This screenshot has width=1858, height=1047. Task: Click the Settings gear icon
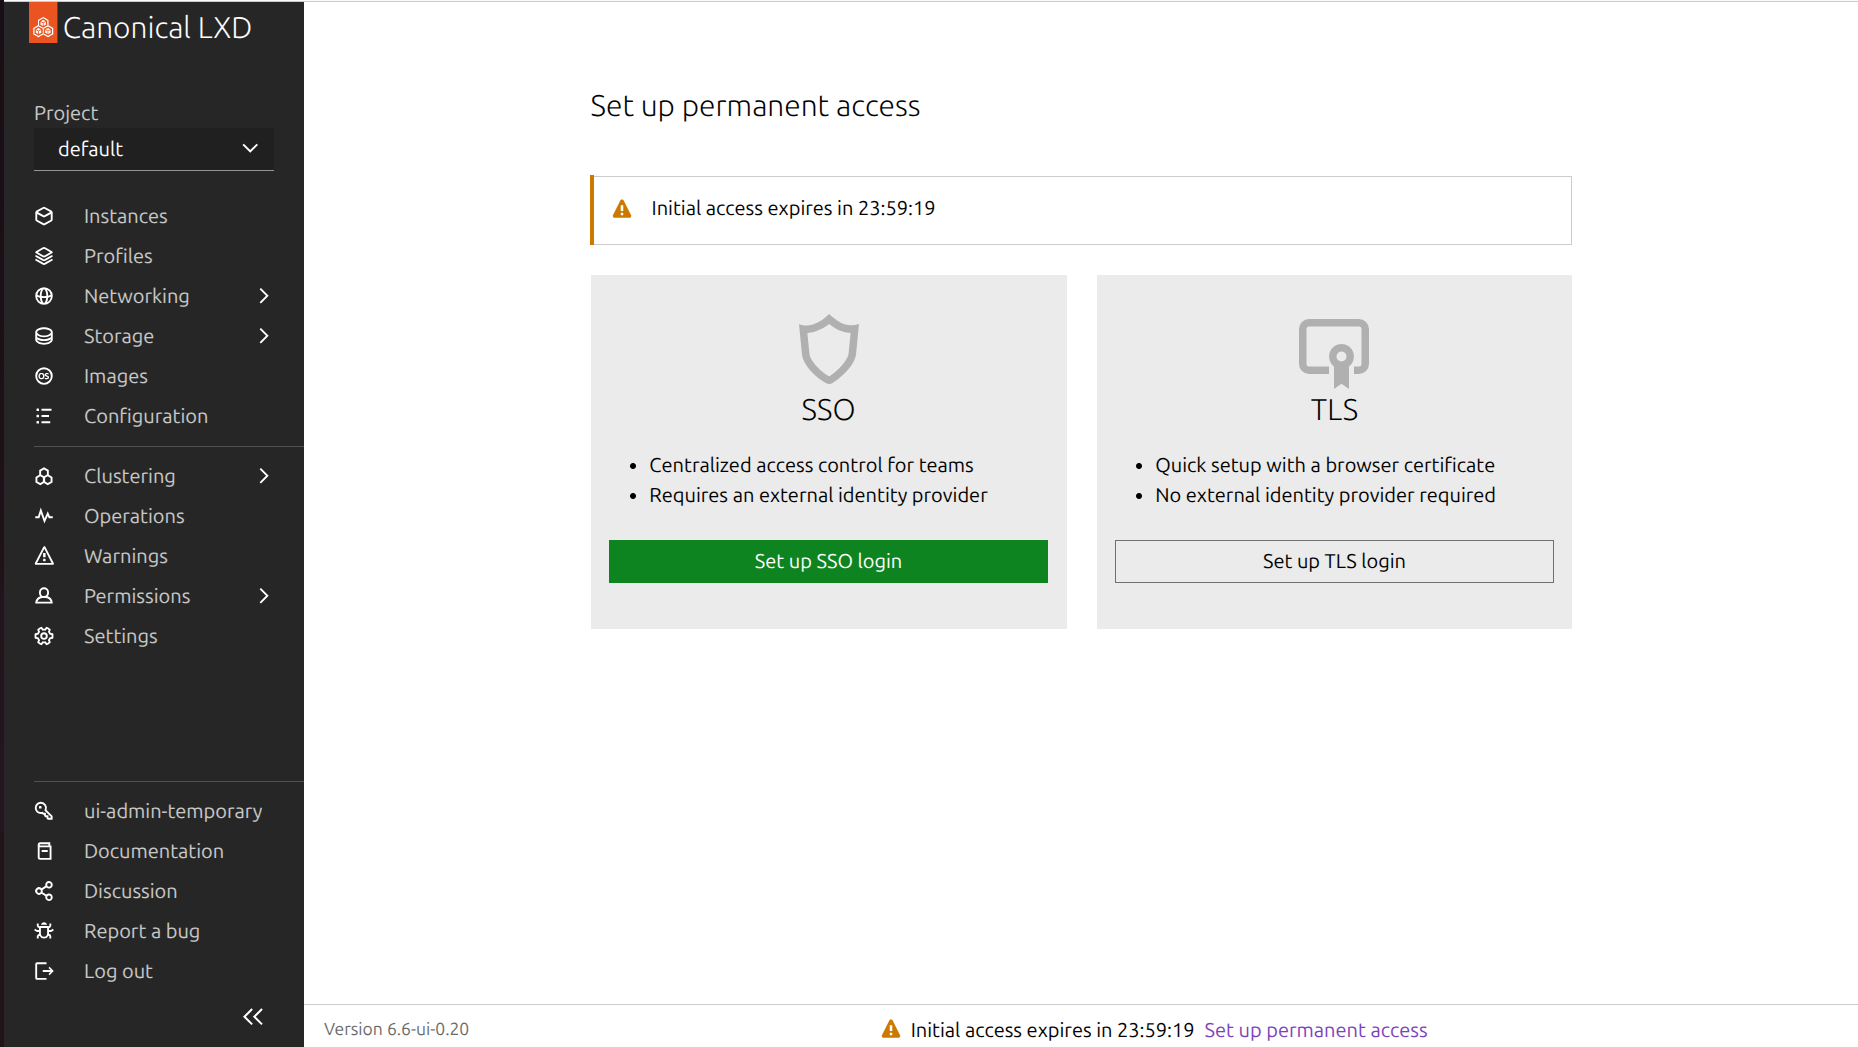(x=44, y=636)
